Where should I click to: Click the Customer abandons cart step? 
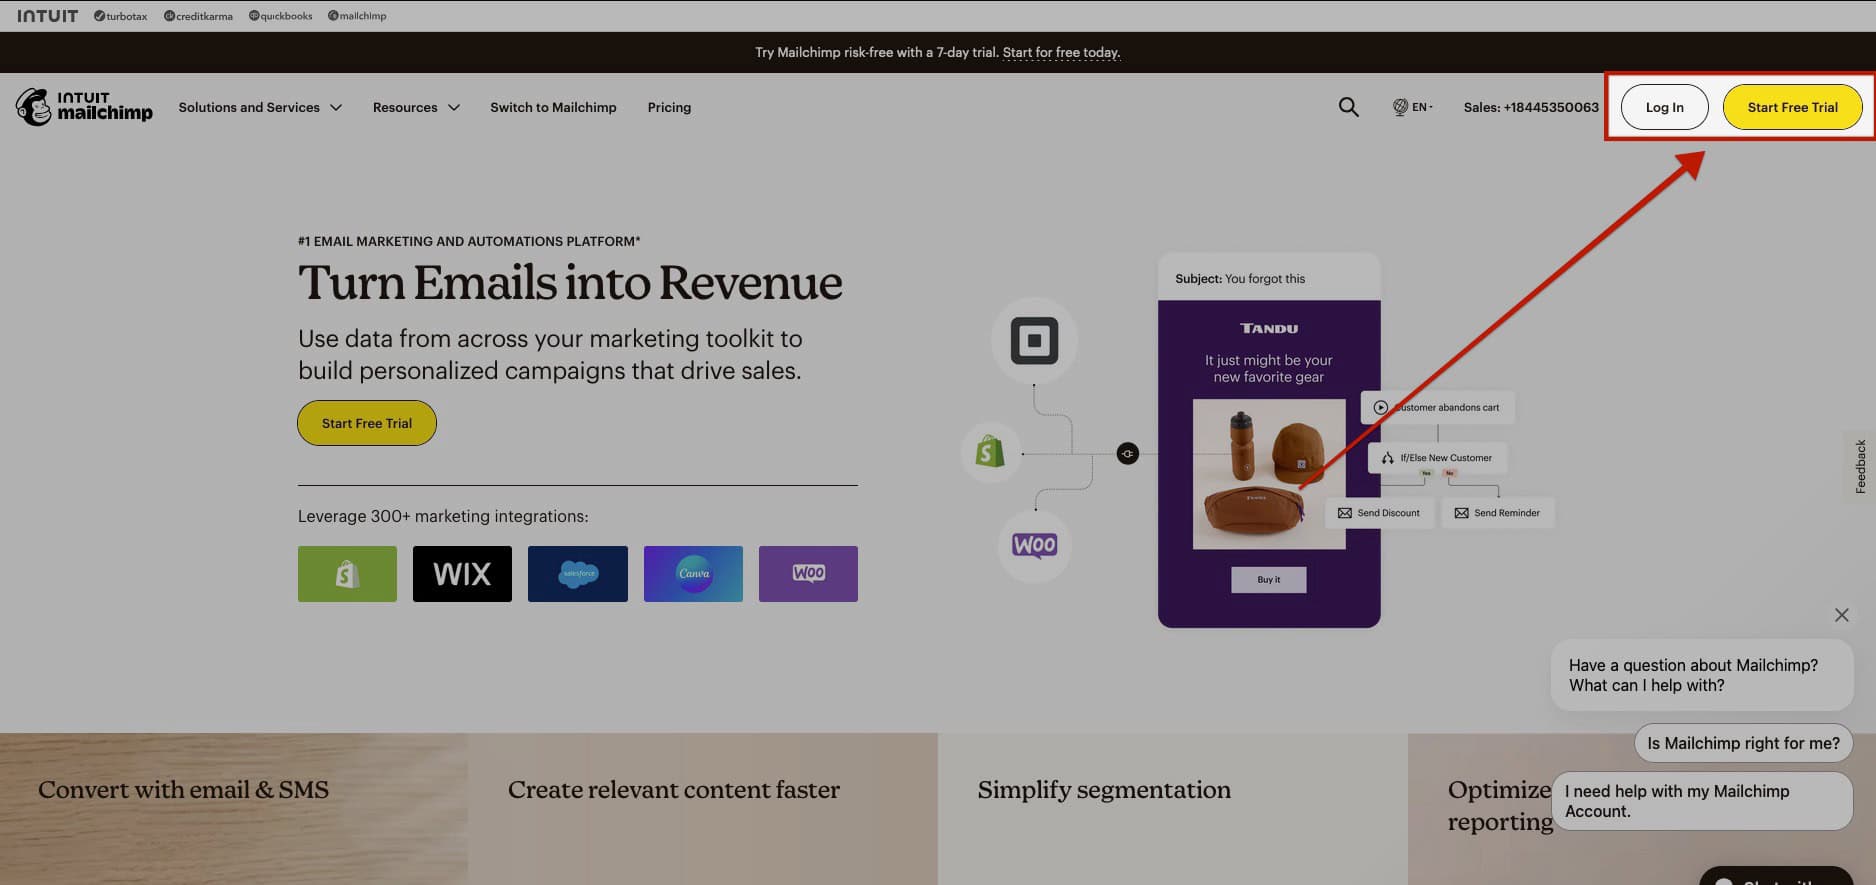pyautogui.click(x=1437, y=407)
